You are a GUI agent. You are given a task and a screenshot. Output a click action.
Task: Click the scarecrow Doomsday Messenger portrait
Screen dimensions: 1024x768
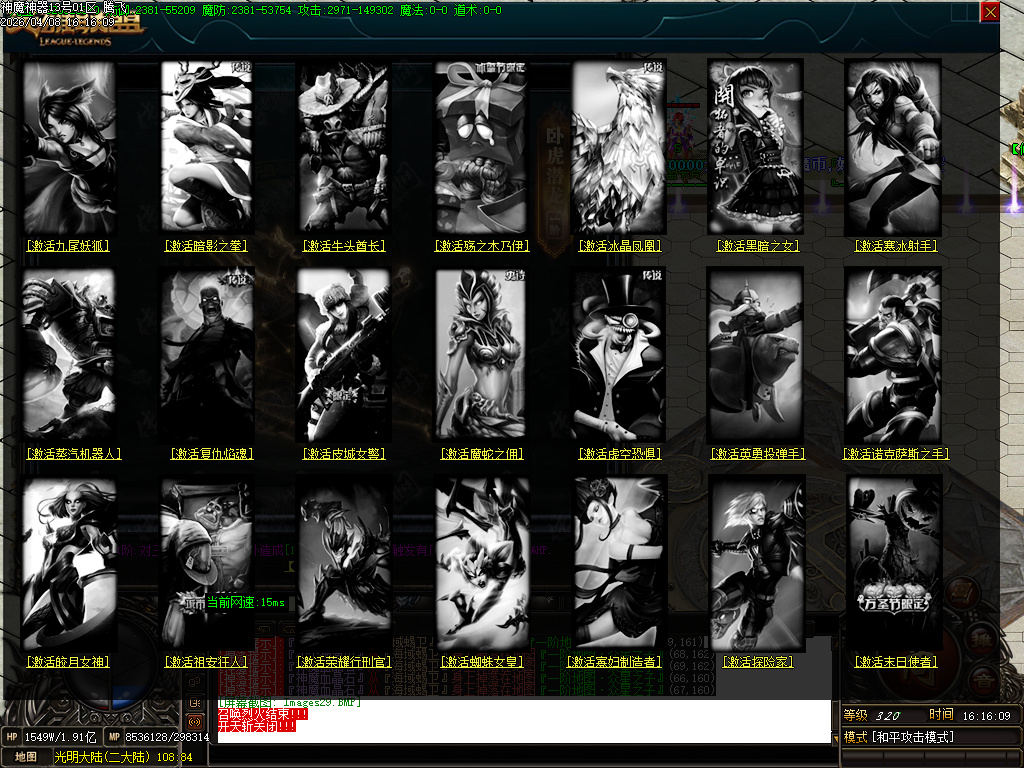895,563
